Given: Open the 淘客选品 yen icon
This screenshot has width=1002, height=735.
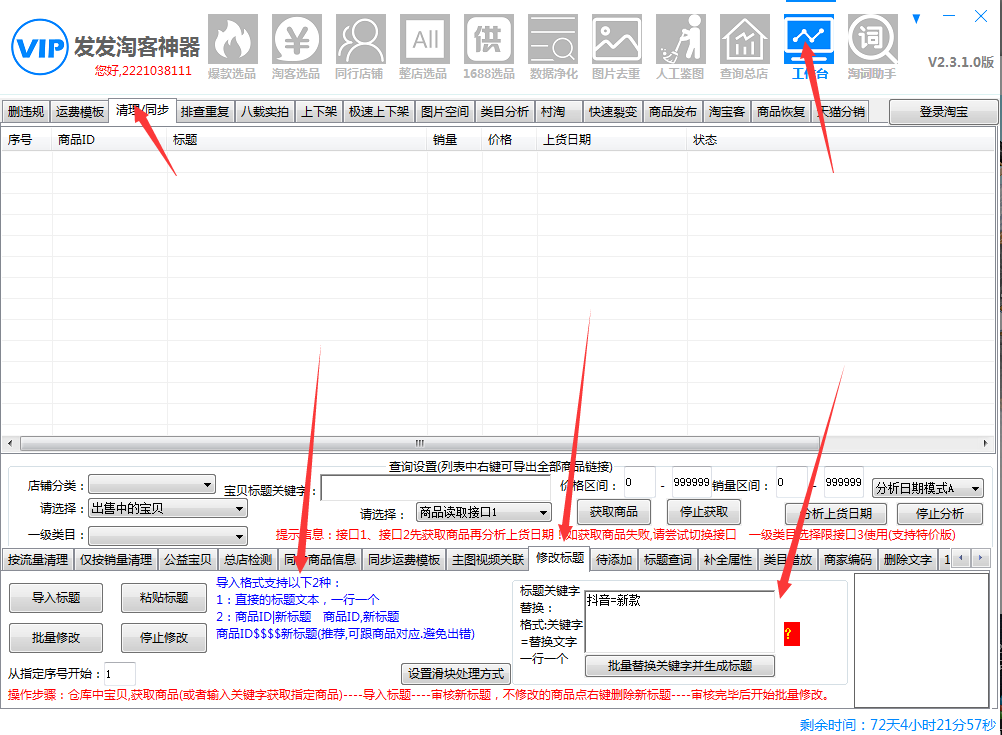Looking at the screenshot, I should click(x=297, y=40).
